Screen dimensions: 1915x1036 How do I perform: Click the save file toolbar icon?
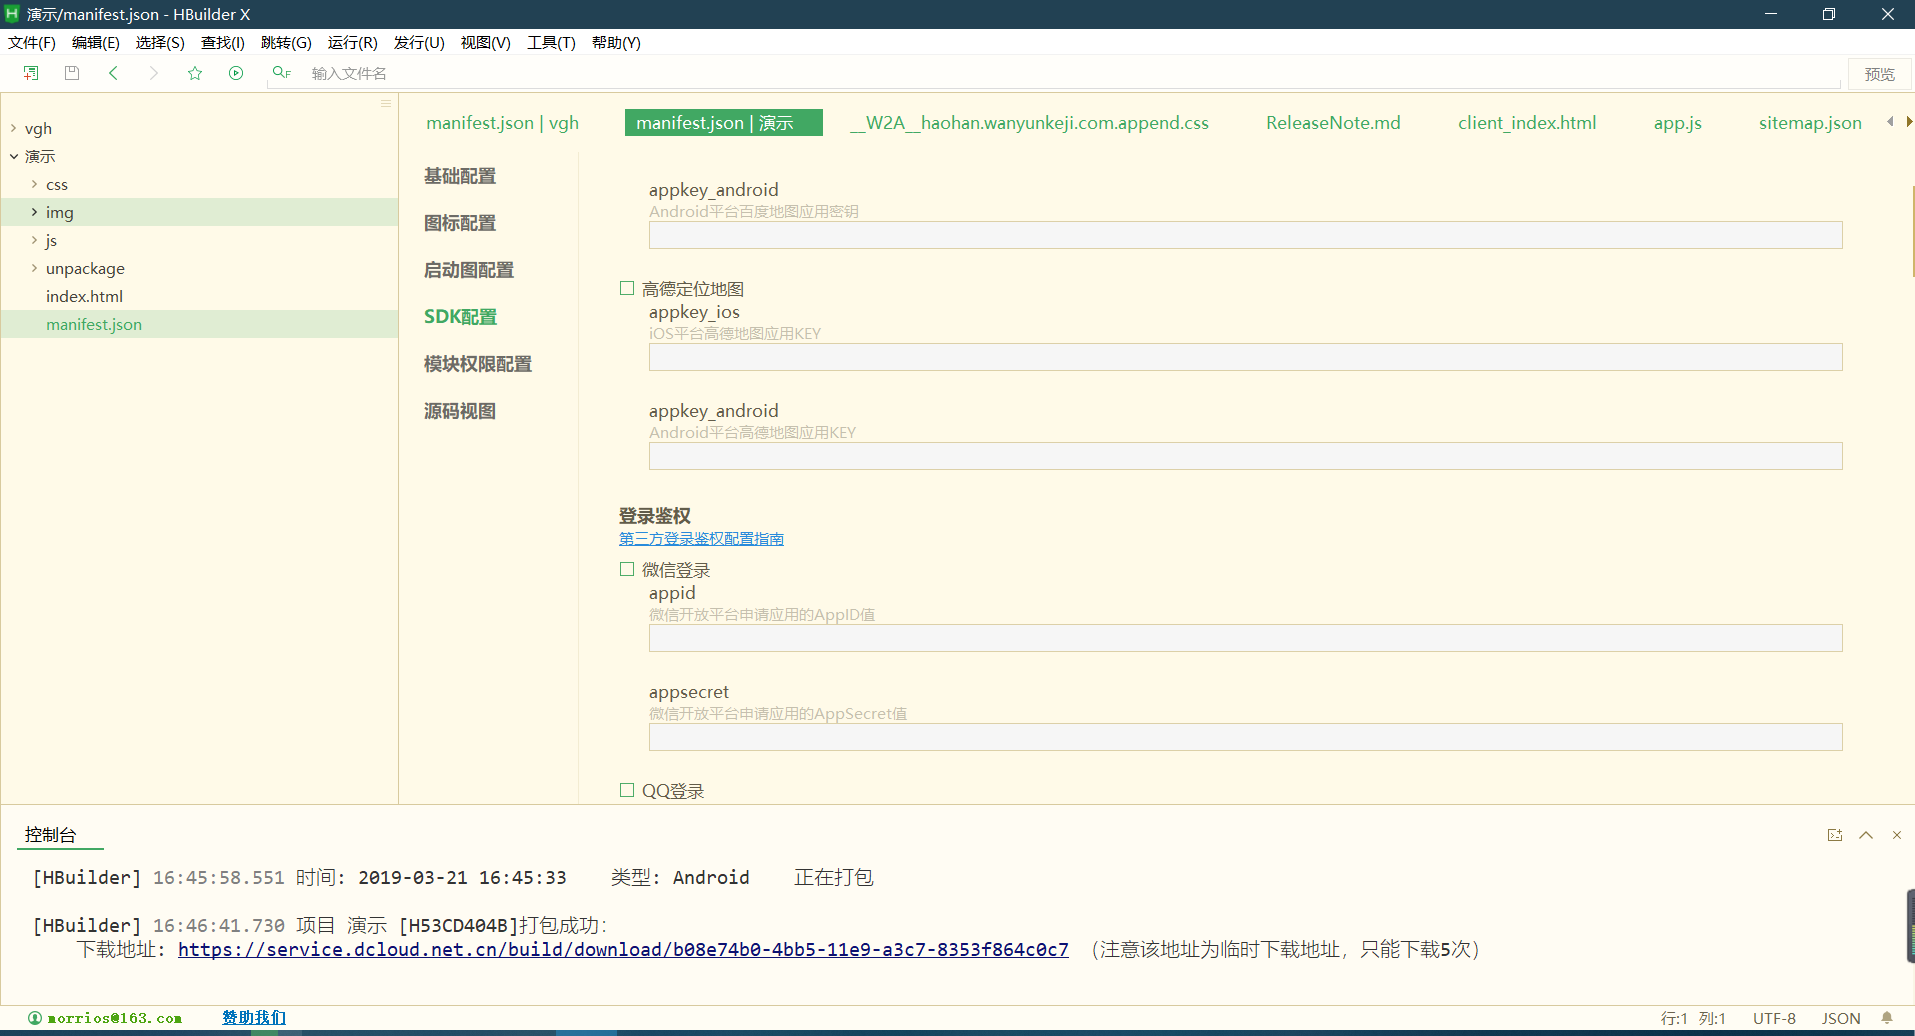[72, 73]
